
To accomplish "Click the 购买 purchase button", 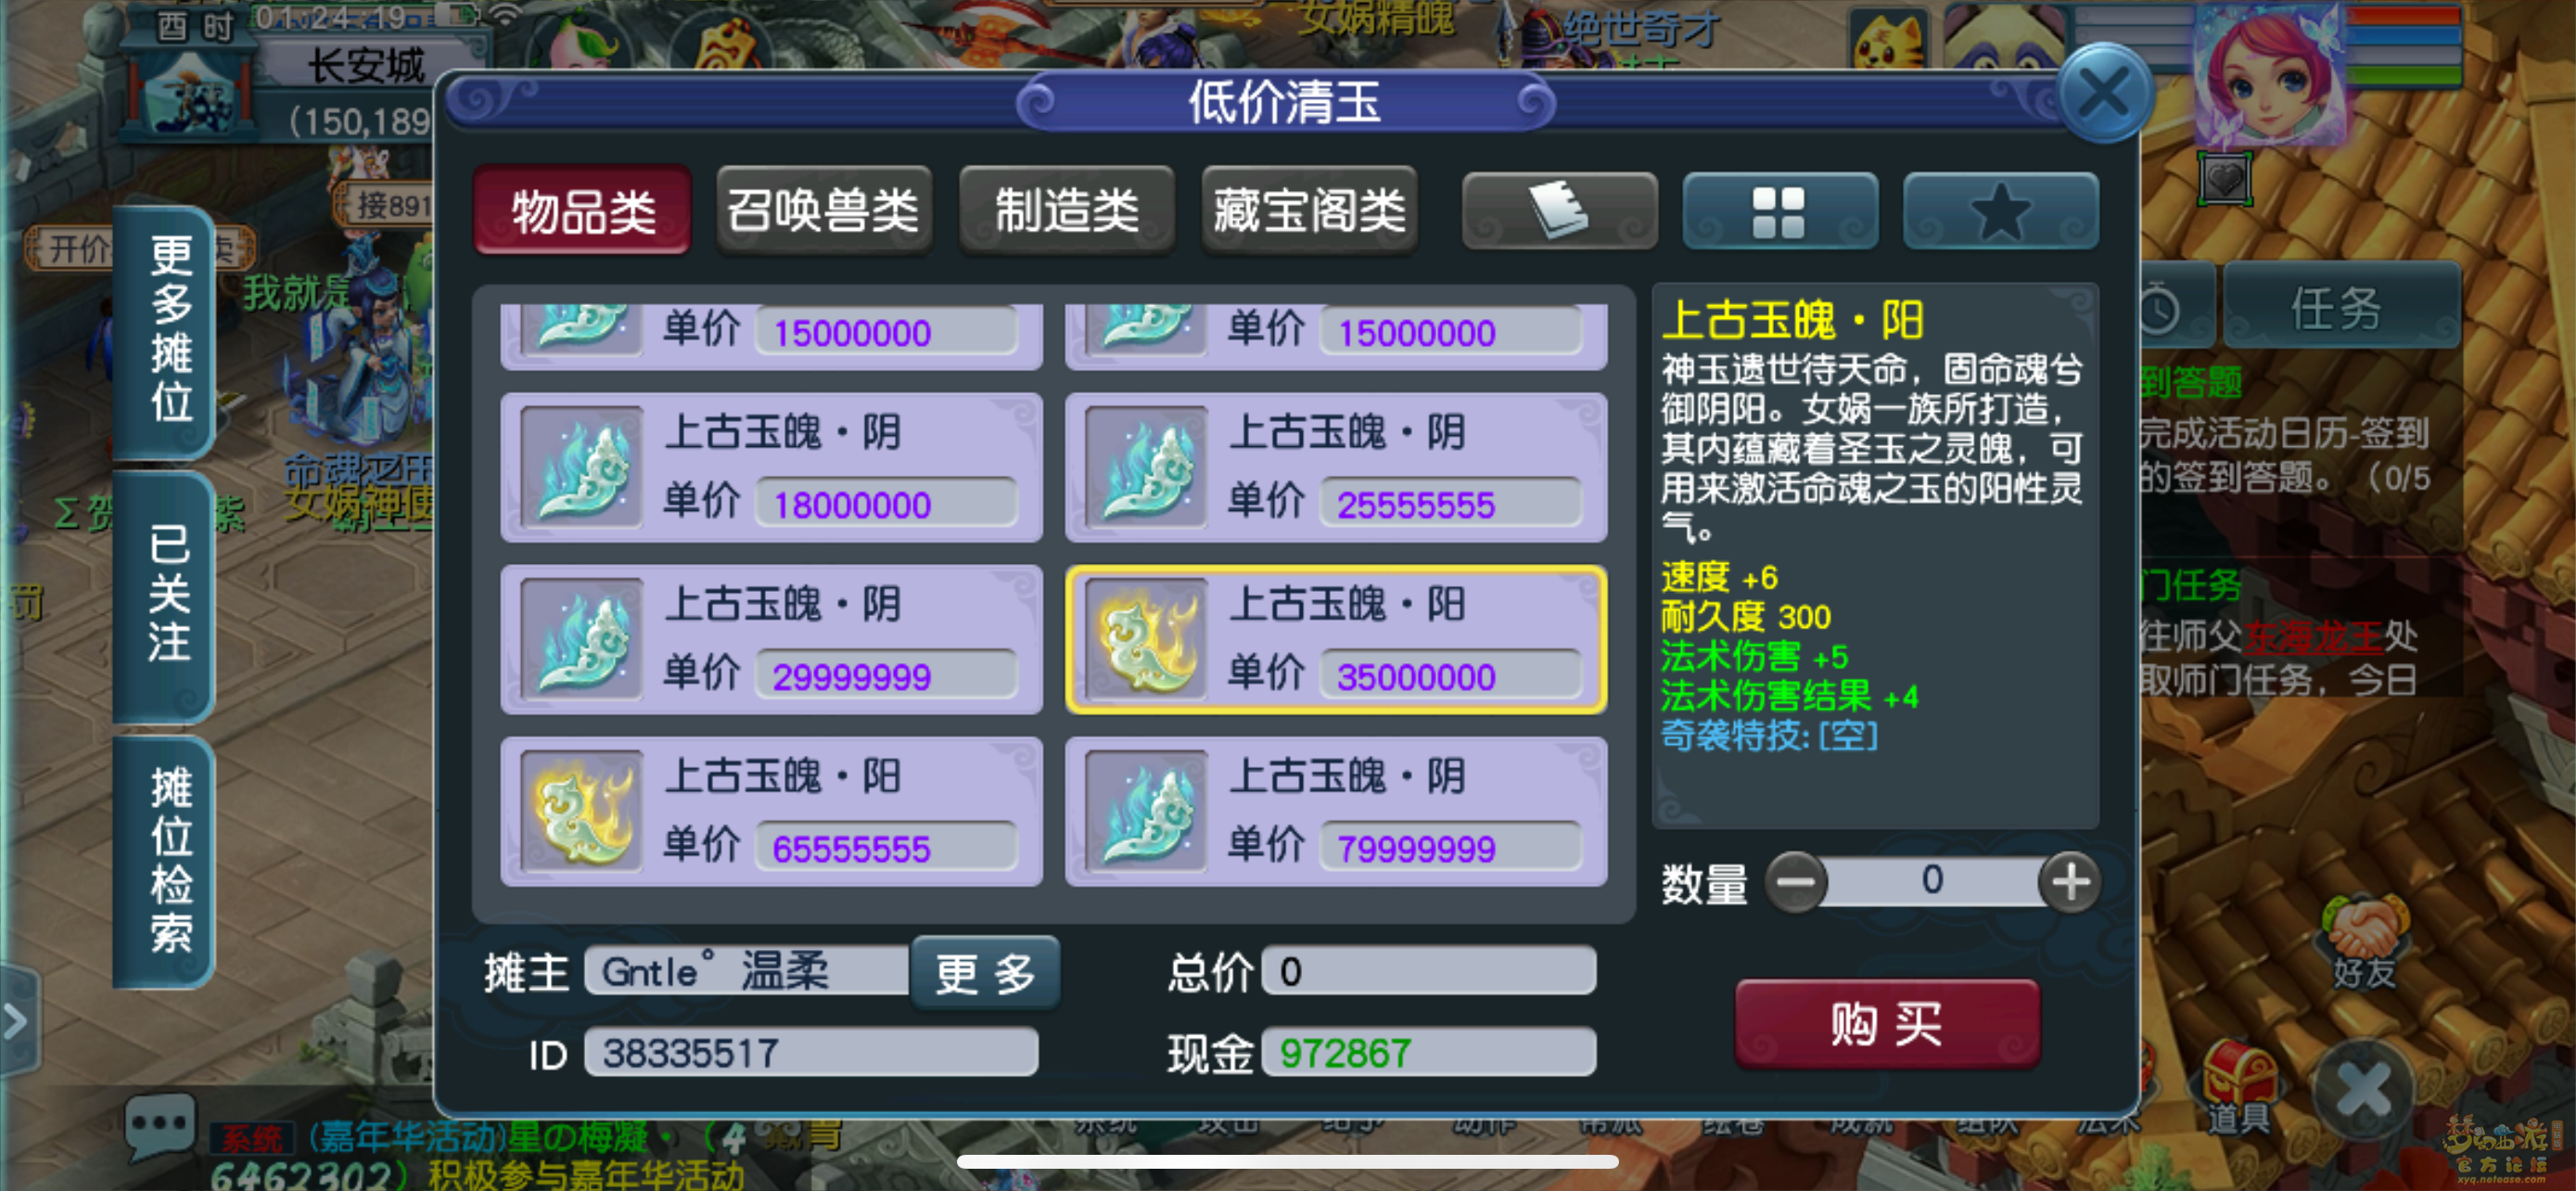I will tap(1886, 1023).
